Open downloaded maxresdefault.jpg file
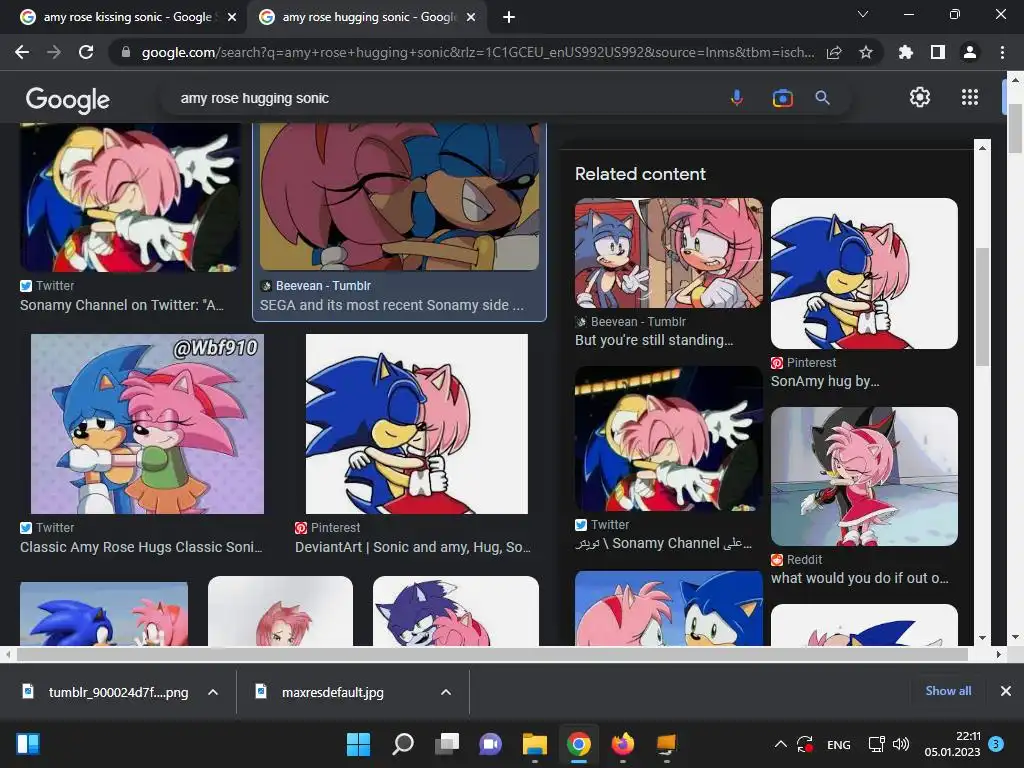This screenshot has width=1024, height=768. pos(321,692)
